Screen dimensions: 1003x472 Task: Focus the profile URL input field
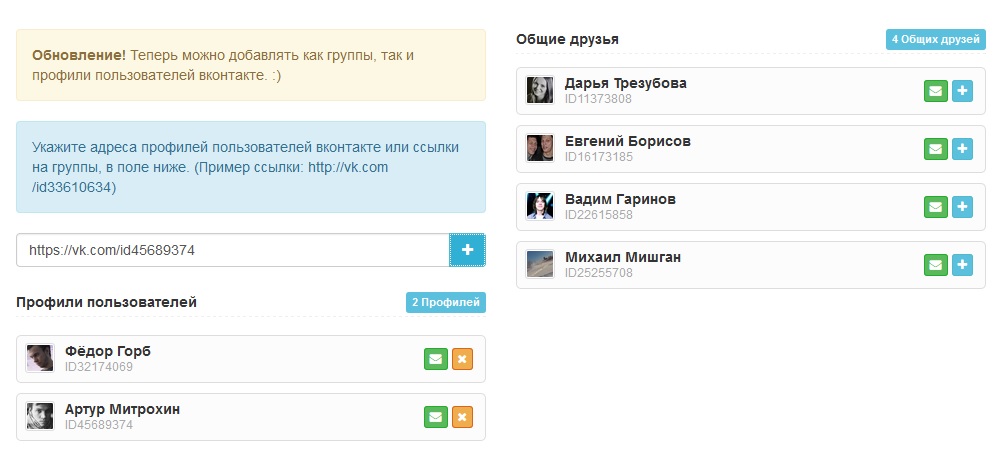[233, 250]
